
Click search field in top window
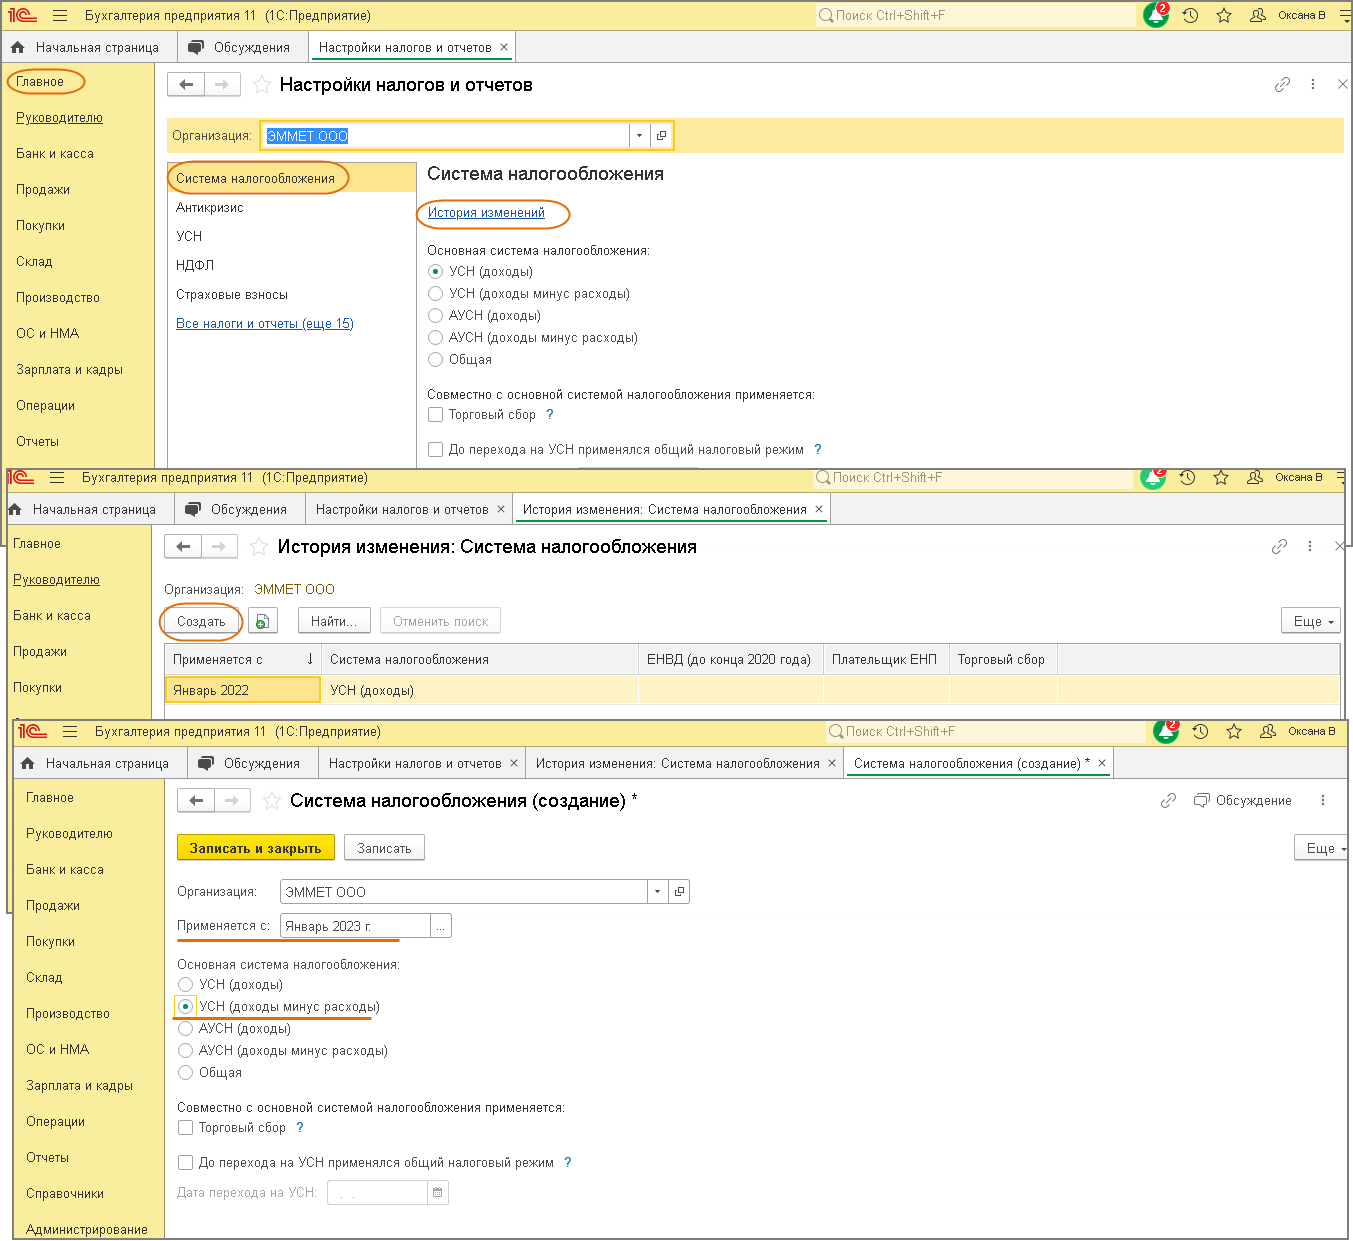click(x=976, y=15)
